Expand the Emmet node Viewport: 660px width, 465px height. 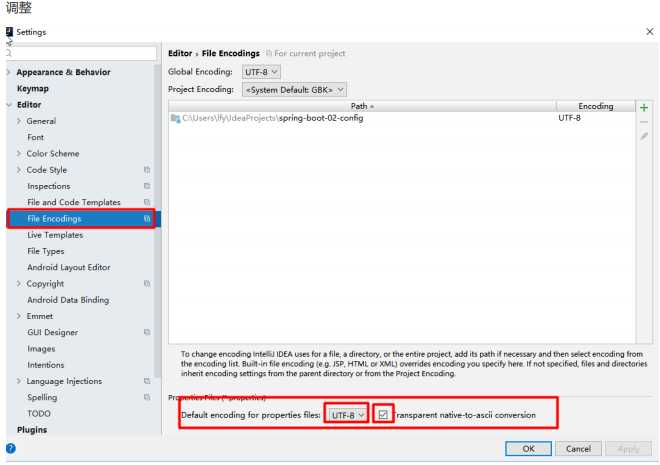click(19, 316)
